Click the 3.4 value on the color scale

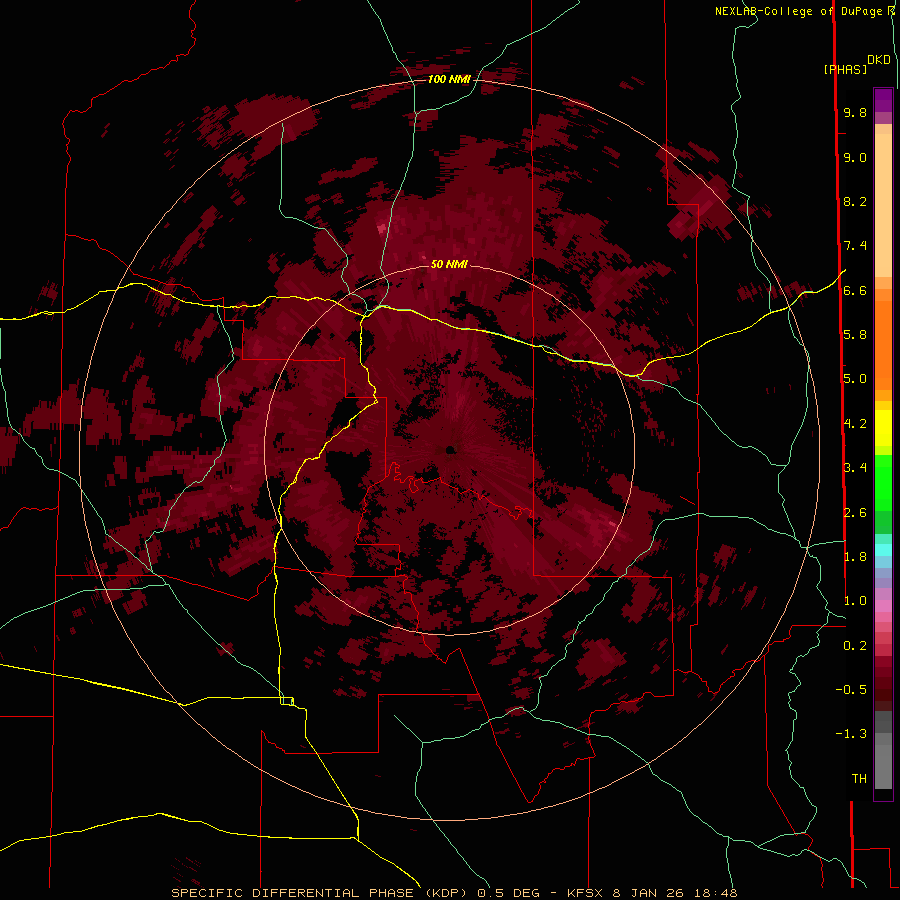coord(855,468)
